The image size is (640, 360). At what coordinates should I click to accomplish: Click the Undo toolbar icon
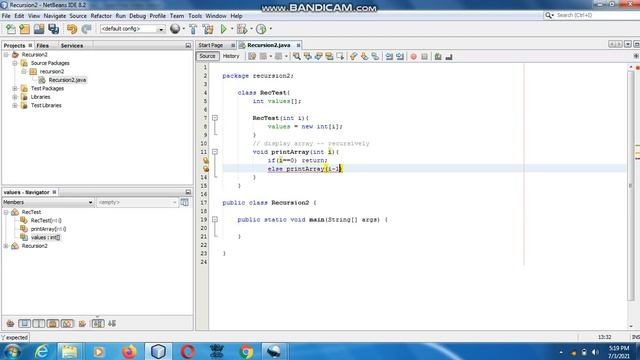click(x=72, y=29)
